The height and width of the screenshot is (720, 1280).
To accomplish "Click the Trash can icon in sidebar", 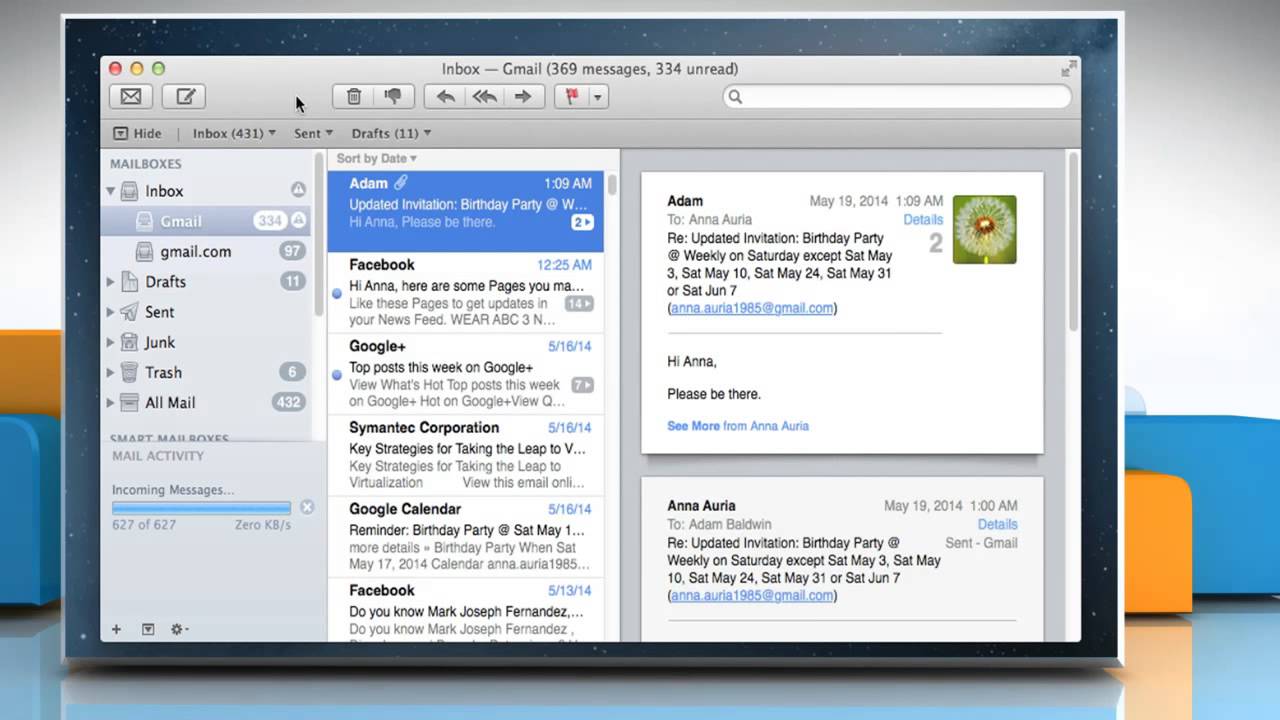I will pyautogui.click(x=129, y=372).
